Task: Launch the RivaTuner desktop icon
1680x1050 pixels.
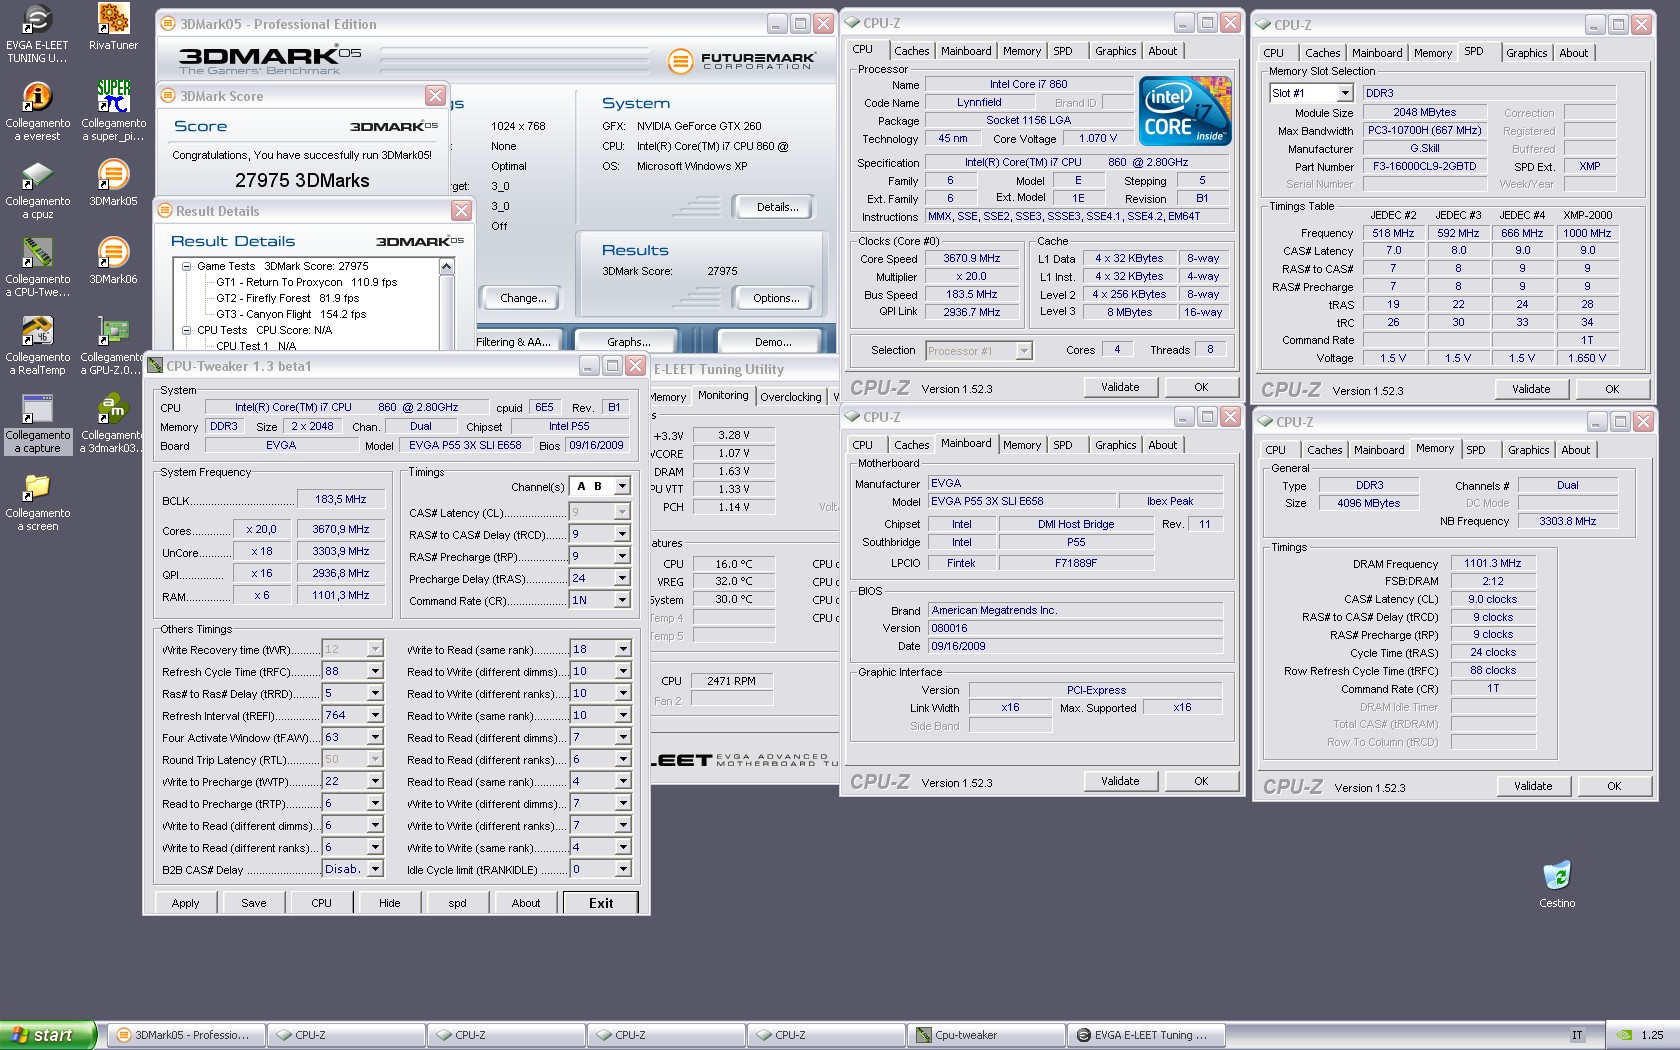Action: (x=113, y=28)
